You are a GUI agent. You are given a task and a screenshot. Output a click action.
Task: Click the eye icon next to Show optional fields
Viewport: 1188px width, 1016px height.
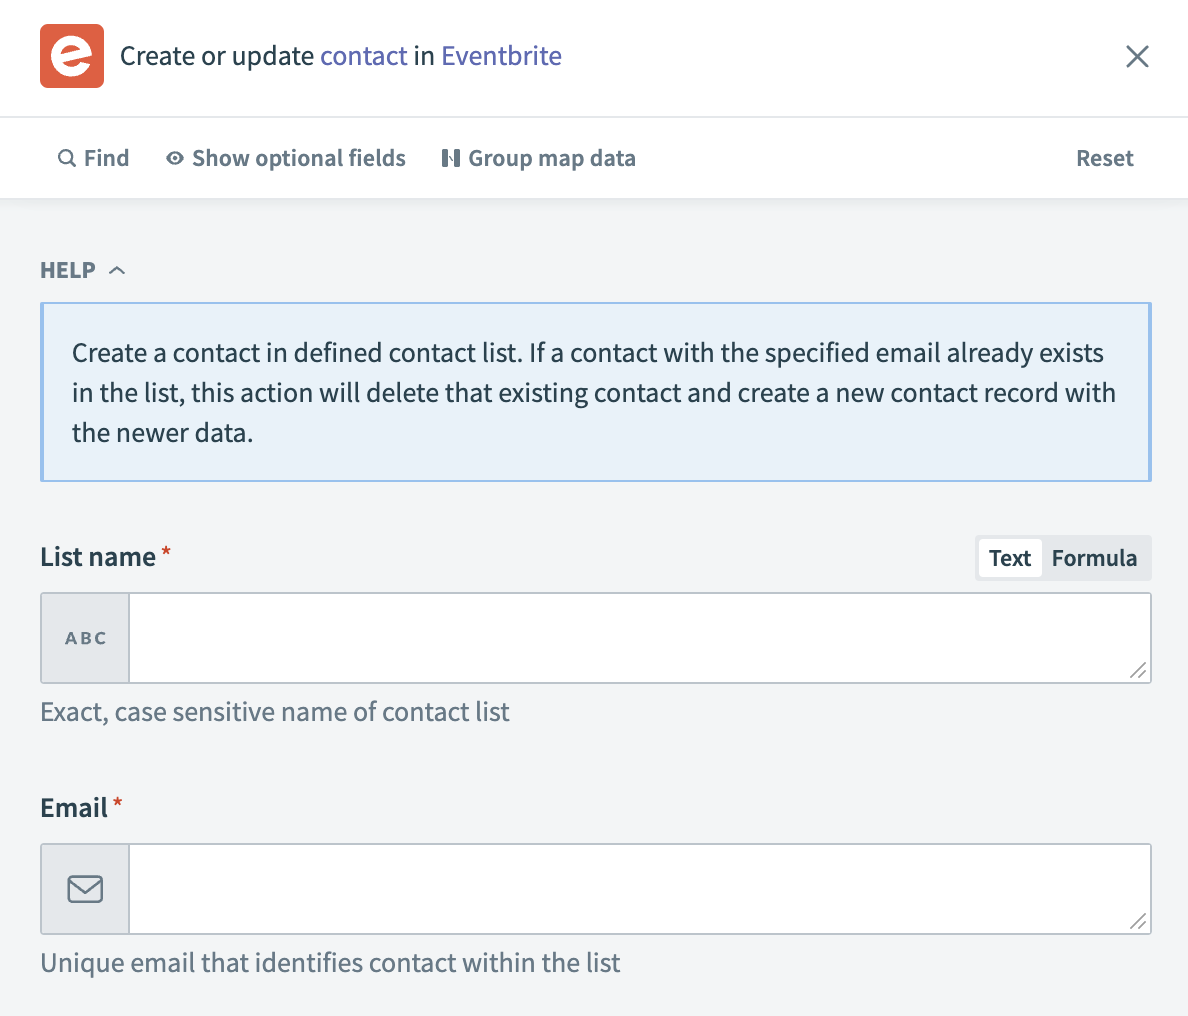tap(174, 158)
